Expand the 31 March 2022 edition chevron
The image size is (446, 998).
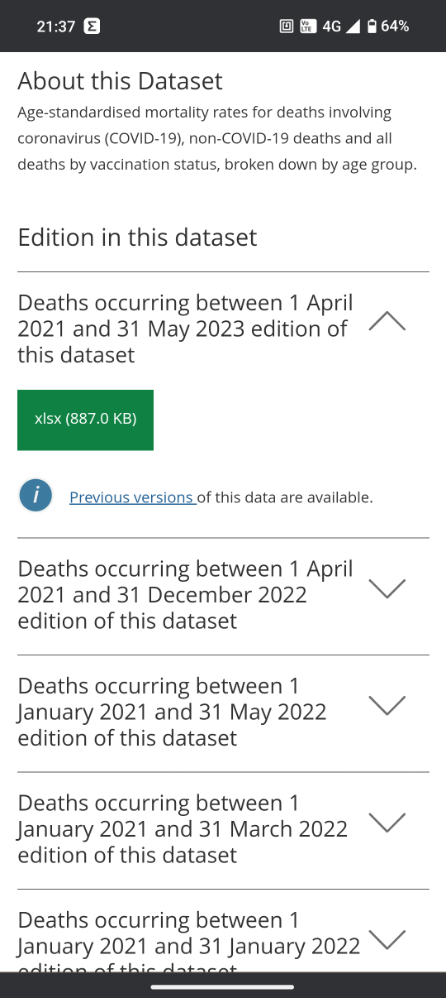point(387,822)
